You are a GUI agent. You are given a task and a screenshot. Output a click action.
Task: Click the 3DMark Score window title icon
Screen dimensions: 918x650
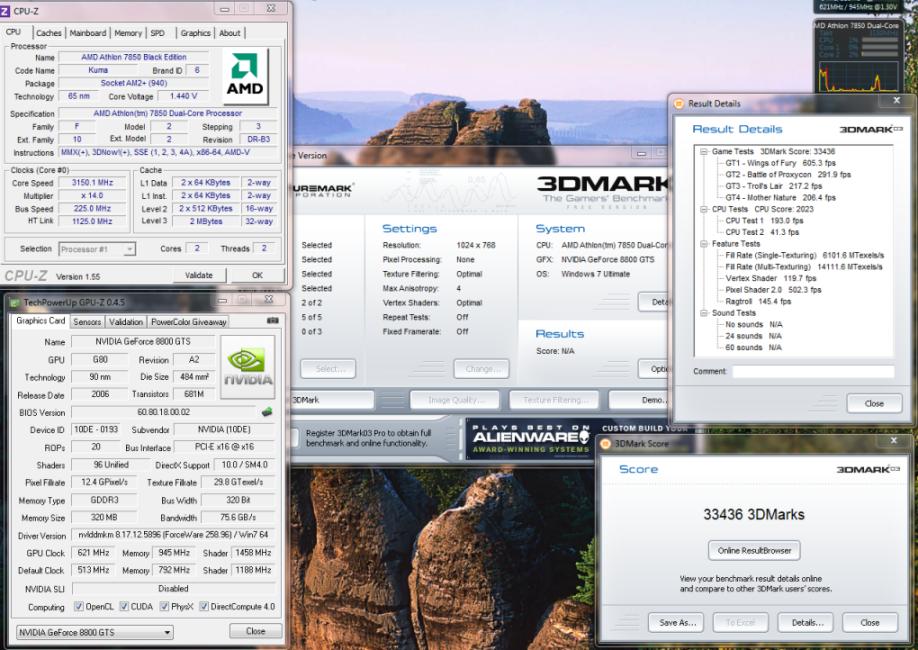pos(605,444)
